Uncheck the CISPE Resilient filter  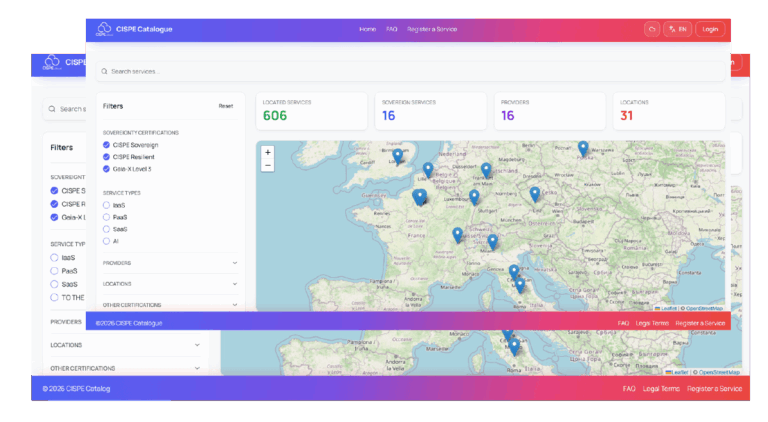coord(107,157)
